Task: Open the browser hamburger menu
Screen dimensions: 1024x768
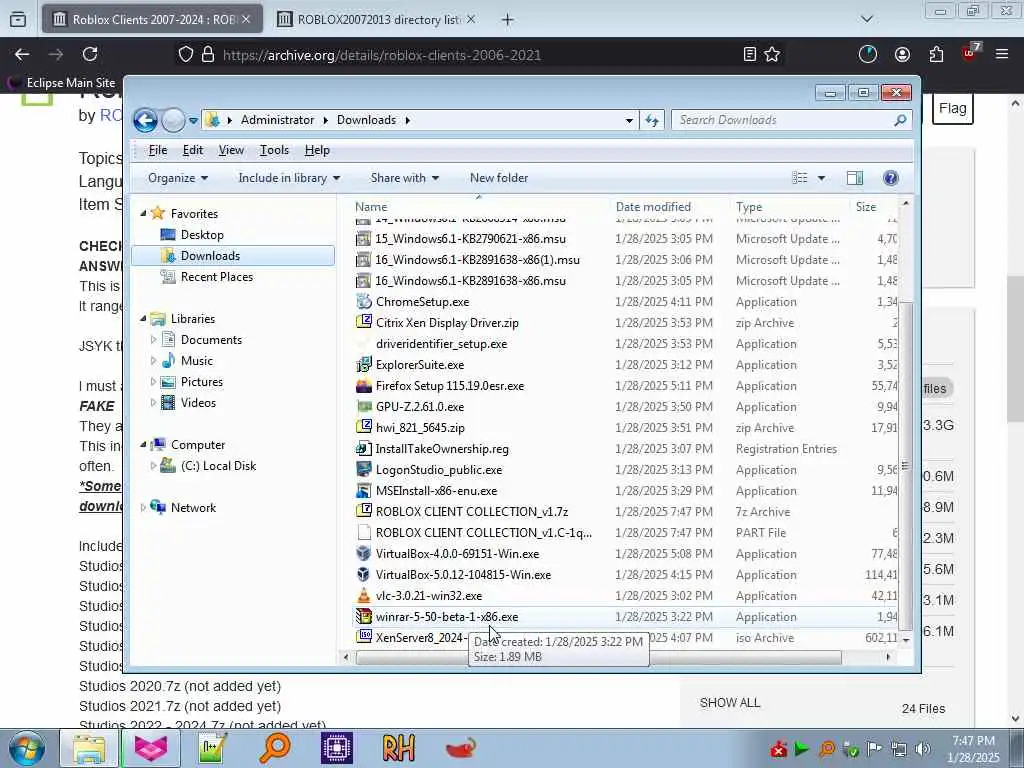Action: click(1002, 55)
